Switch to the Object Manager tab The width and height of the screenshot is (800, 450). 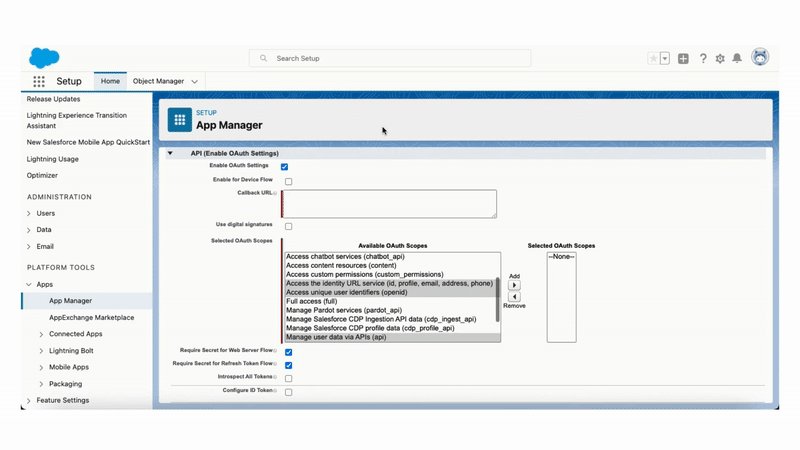point(158,81)
